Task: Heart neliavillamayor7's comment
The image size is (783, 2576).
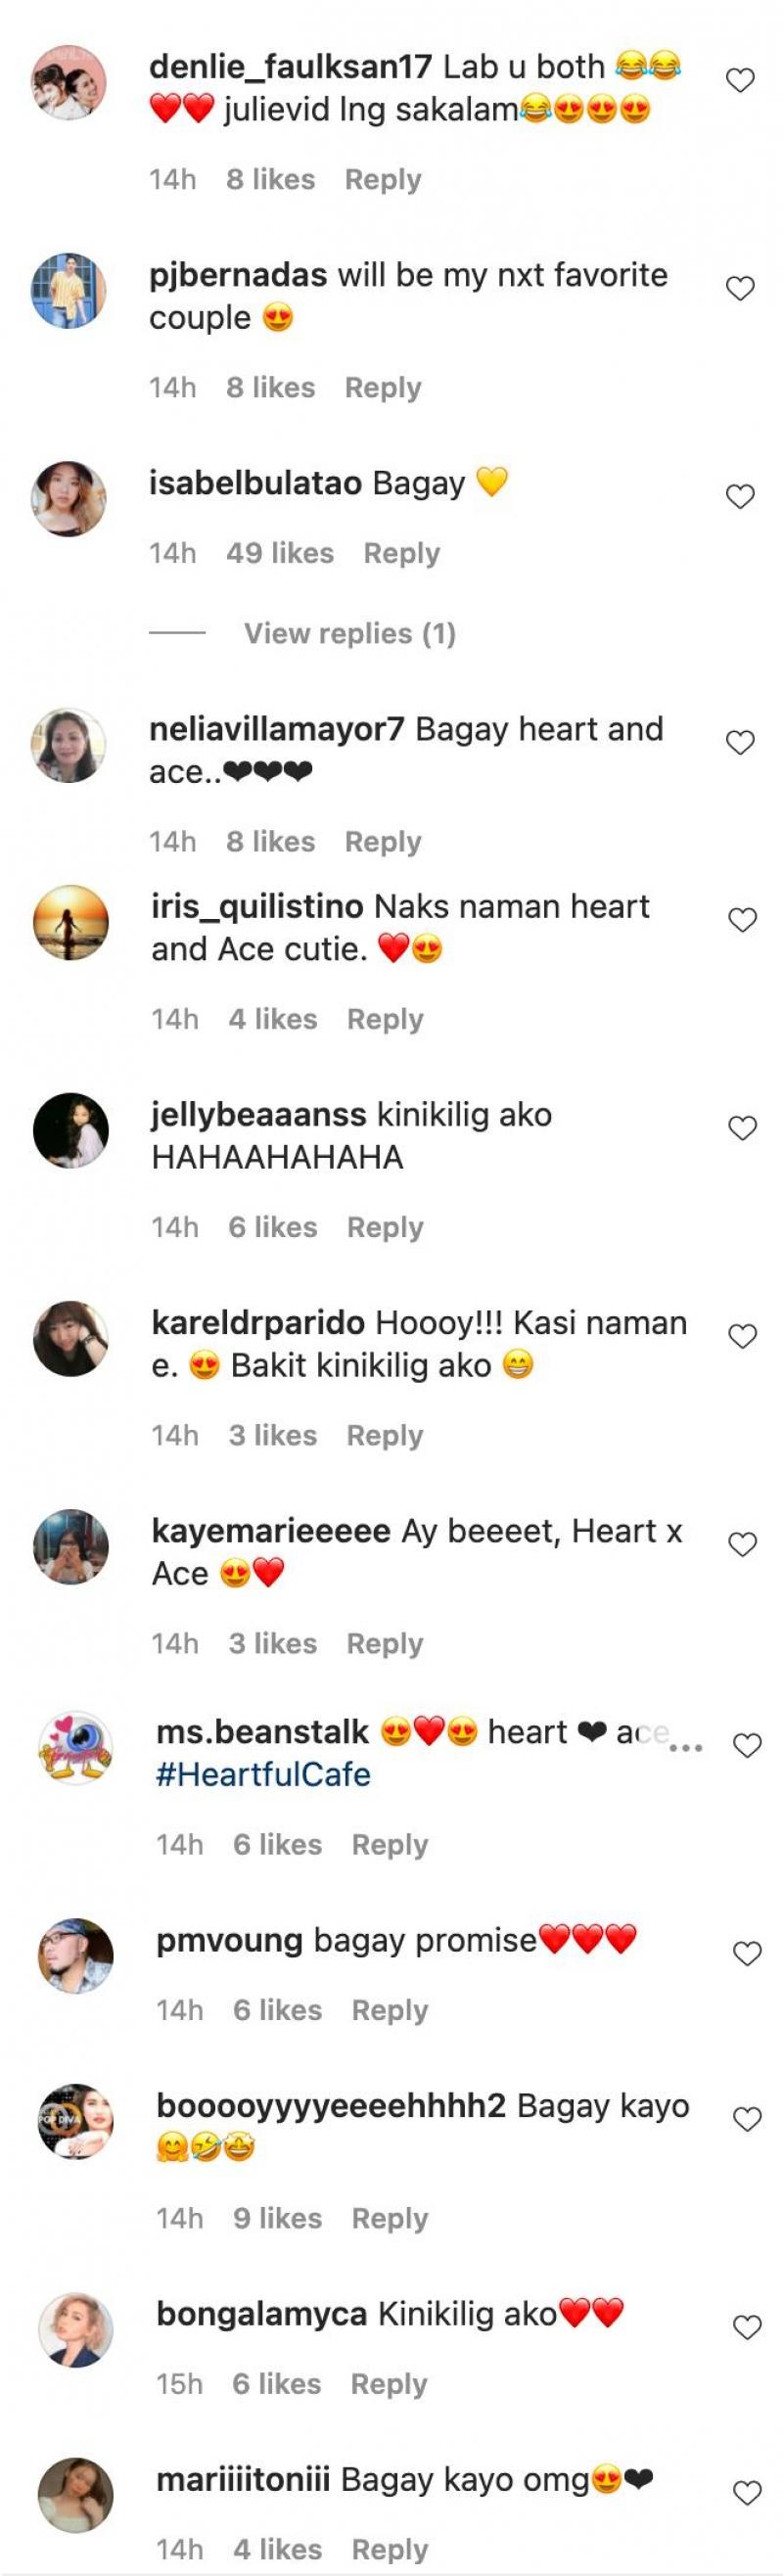Action: 739,742
